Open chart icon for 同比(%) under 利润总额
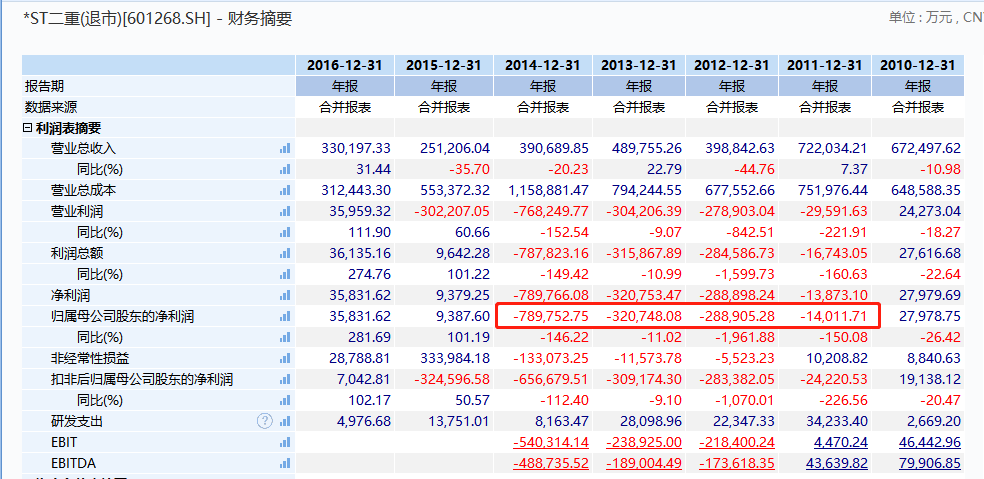The height and width of the screenshot is (479, 984). coord(286,274)
